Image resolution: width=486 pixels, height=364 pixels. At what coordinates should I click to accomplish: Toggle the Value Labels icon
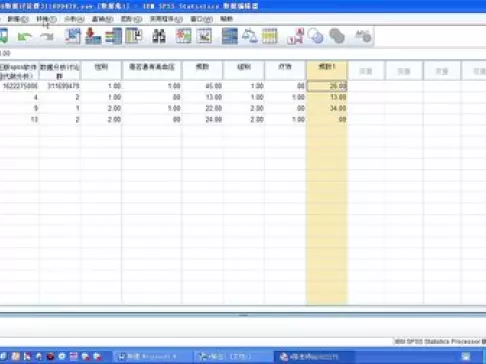pyautogui.click(x=295, y=36)
